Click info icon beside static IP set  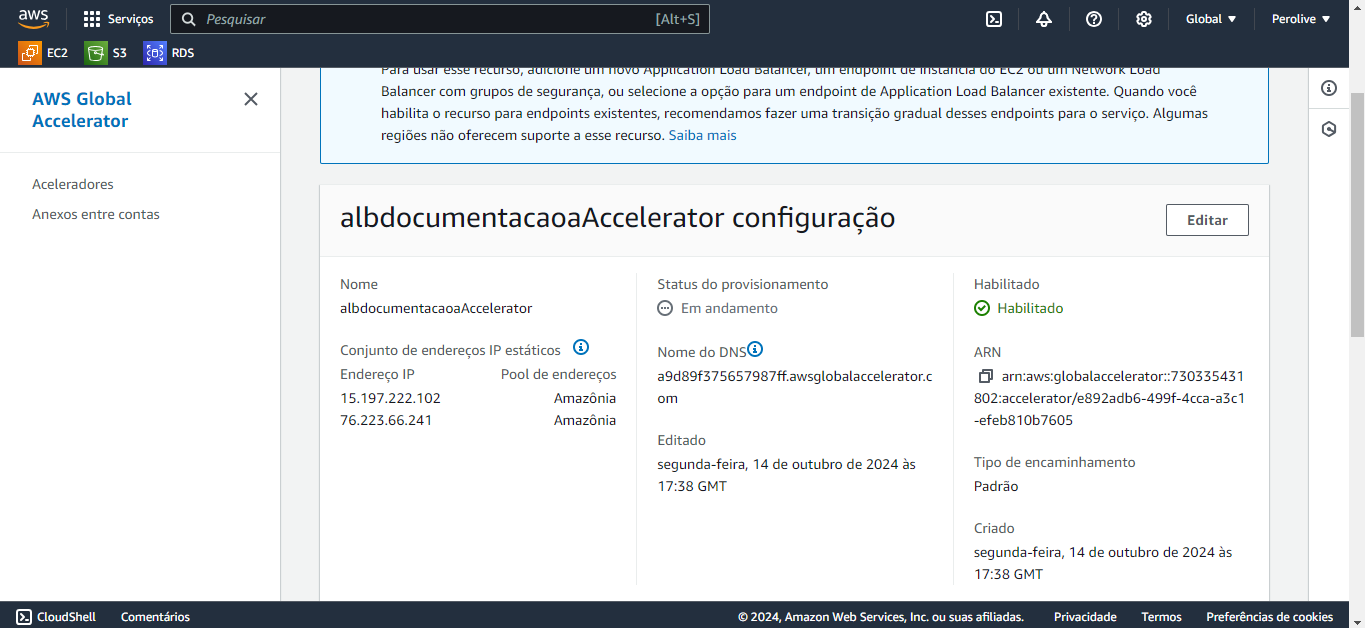581,347
